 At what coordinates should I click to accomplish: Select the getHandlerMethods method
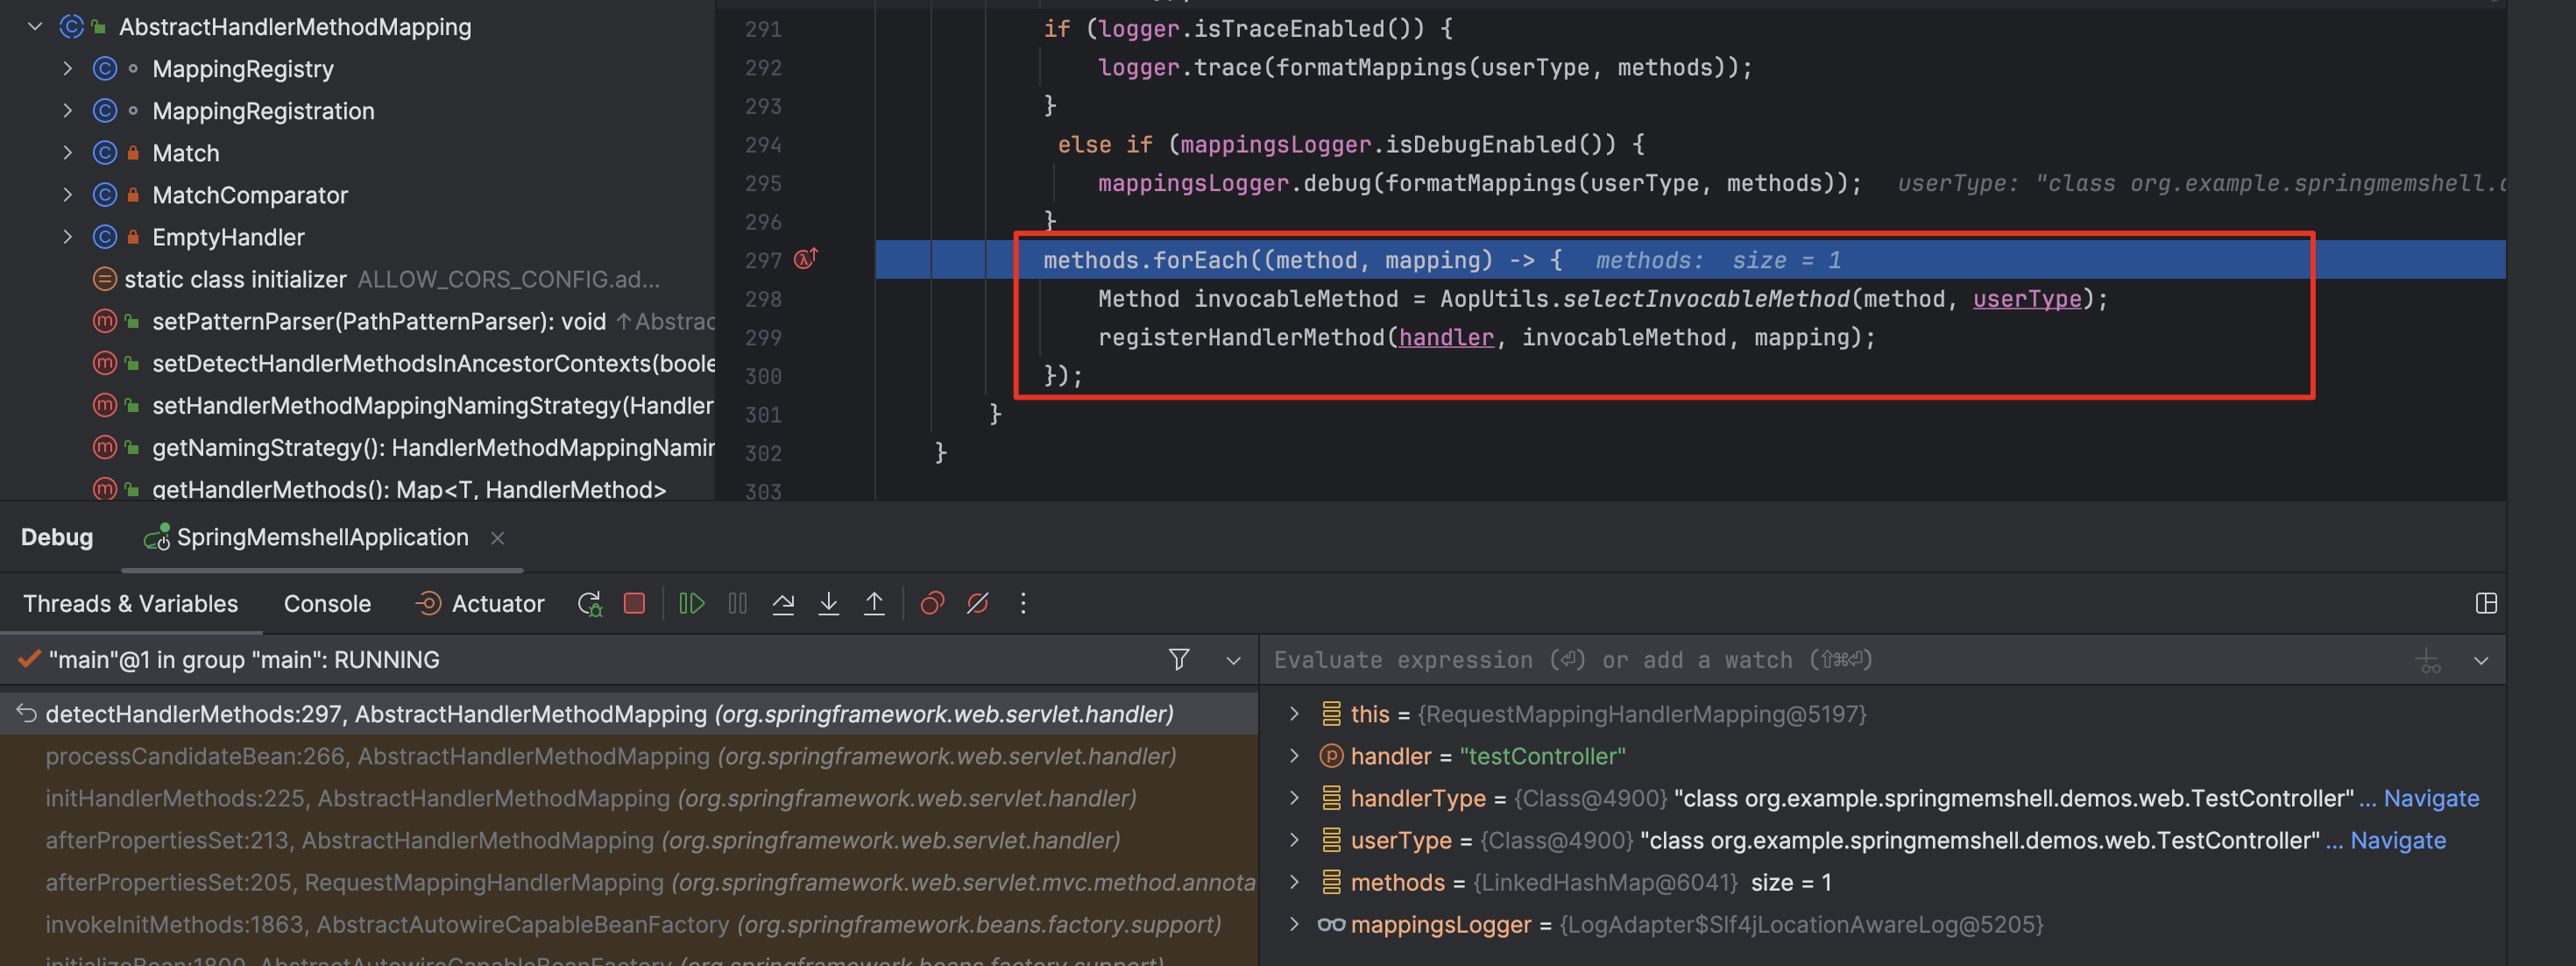(378, 489)
